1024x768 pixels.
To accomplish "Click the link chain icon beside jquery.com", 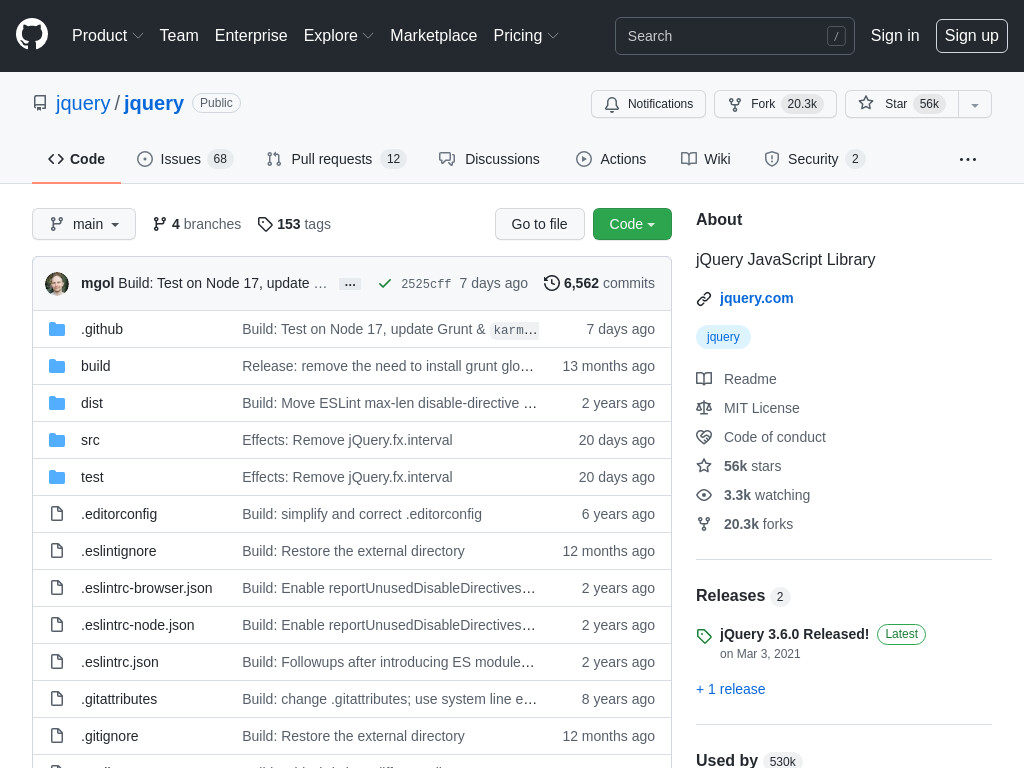I will click(704, 299).
